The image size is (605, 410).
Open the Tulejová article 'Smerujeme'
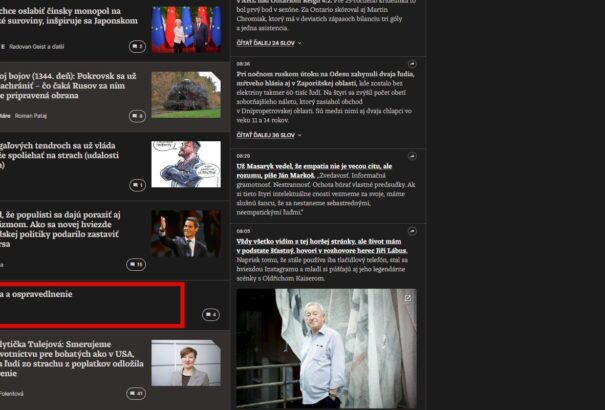pyautogui.click(x=72, y=359)
